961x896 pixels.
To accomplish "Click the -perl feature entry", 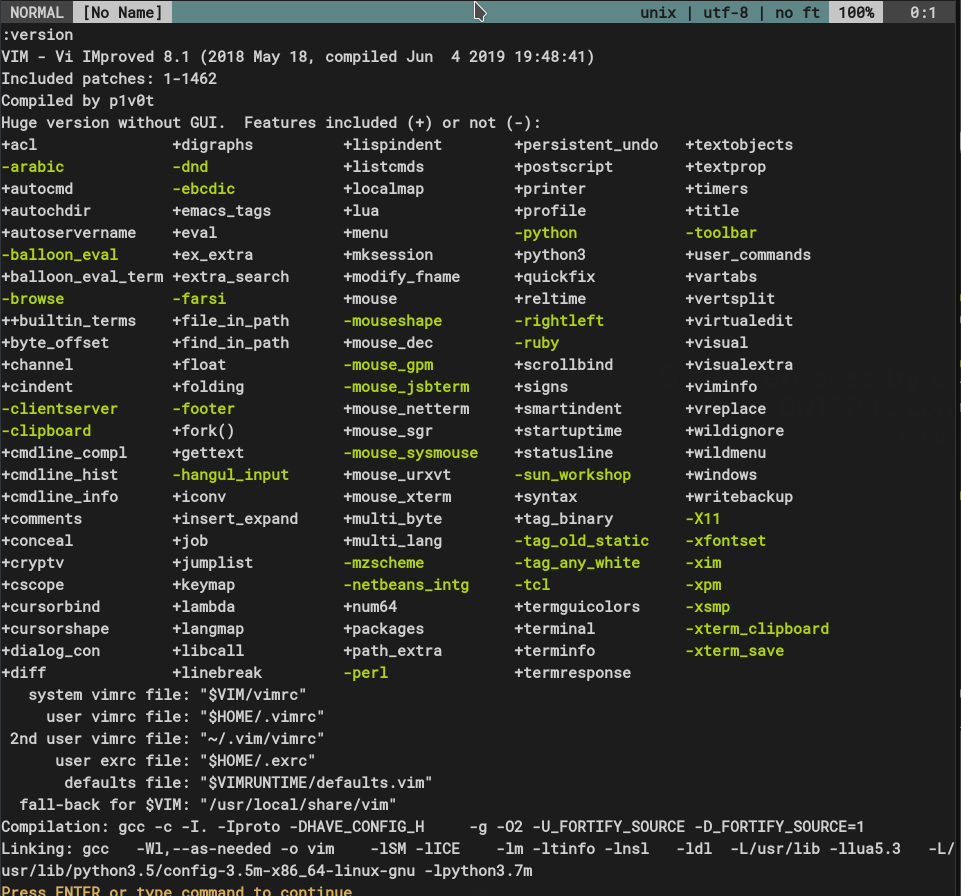I will [x=366, y=673].
